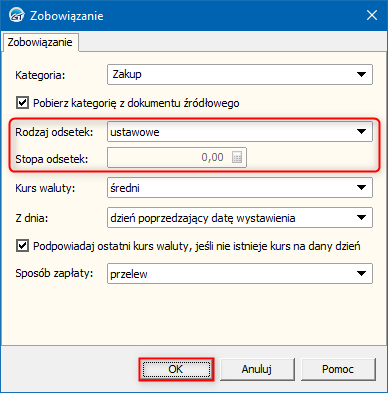
Task: Expand the Kategoria dropdown arrow
Action: (x=361, y=74)
